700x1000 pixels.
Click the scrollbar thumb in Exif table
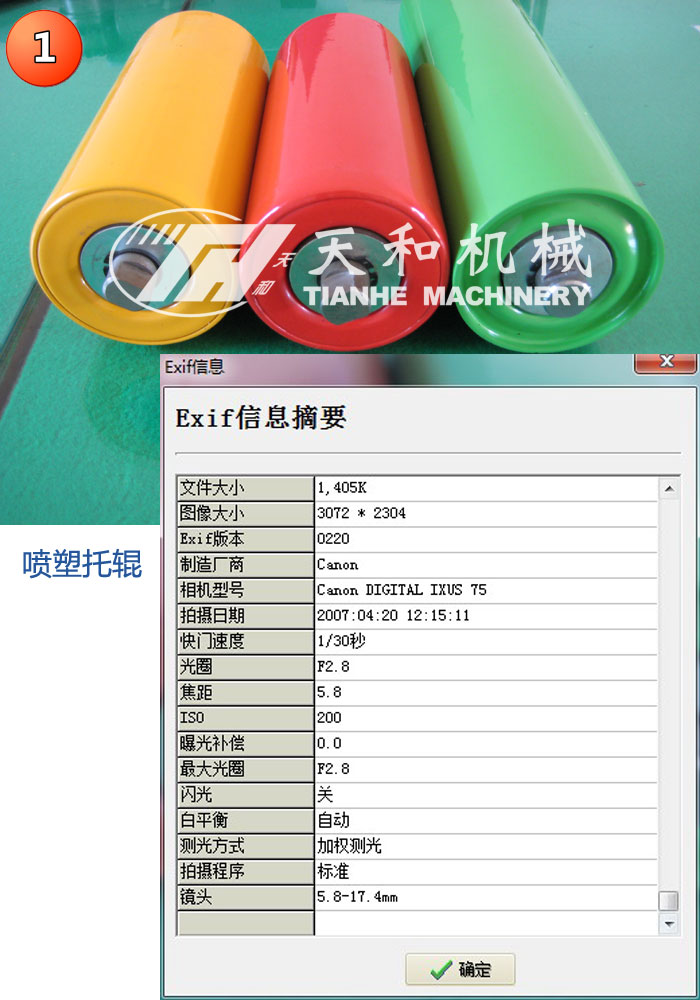669,900
